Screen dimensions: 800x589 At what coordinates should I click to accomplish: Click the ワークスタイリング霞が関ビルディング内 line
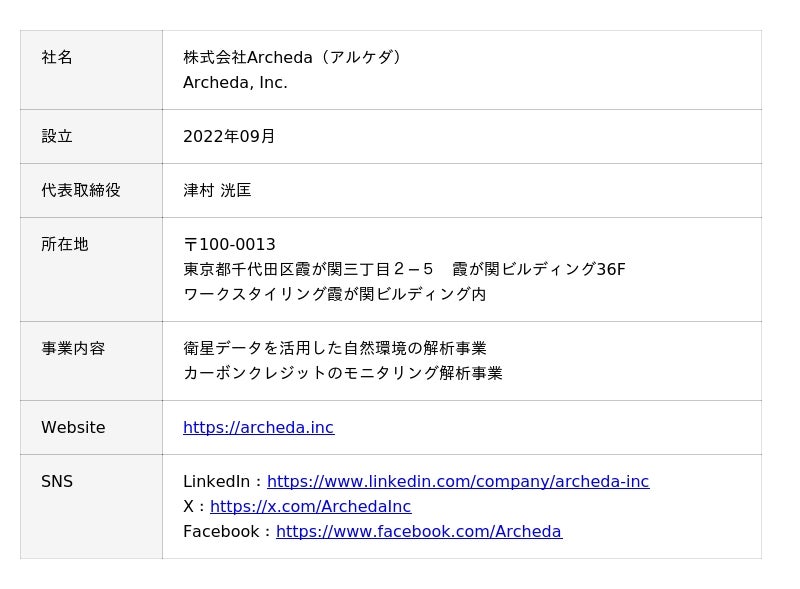(334, 295)
